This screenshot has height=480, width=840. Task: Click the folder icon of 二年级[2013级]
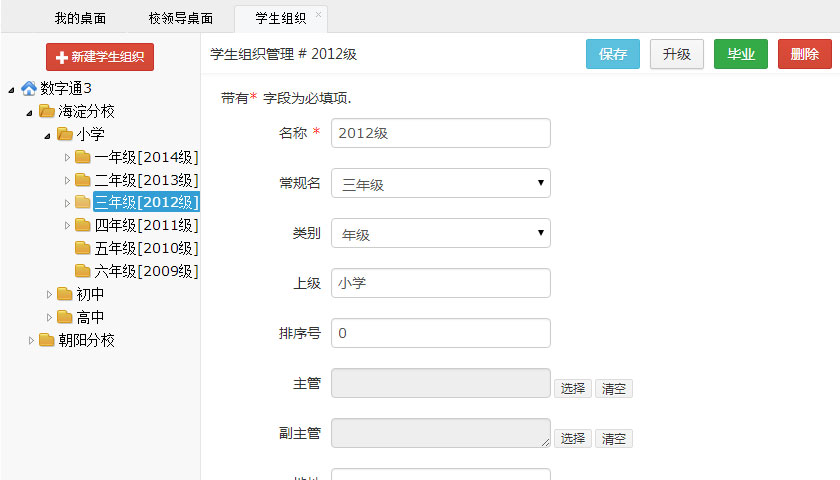click(82, 179)
